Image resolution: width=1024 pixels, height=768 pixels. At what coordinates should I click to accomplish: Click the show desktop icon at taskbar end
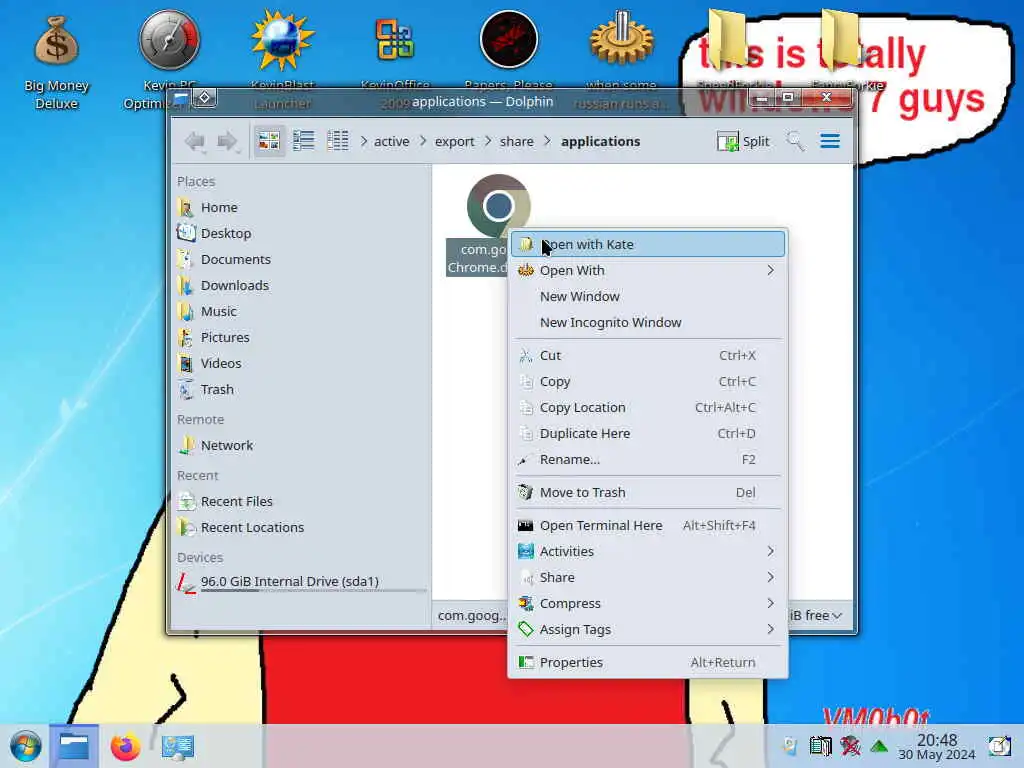coord(999,746)
